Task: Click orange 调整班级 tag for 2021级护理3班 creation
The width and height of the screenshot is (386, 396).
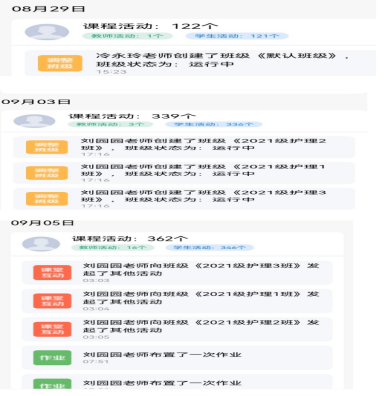Action: tap(47, 199)
